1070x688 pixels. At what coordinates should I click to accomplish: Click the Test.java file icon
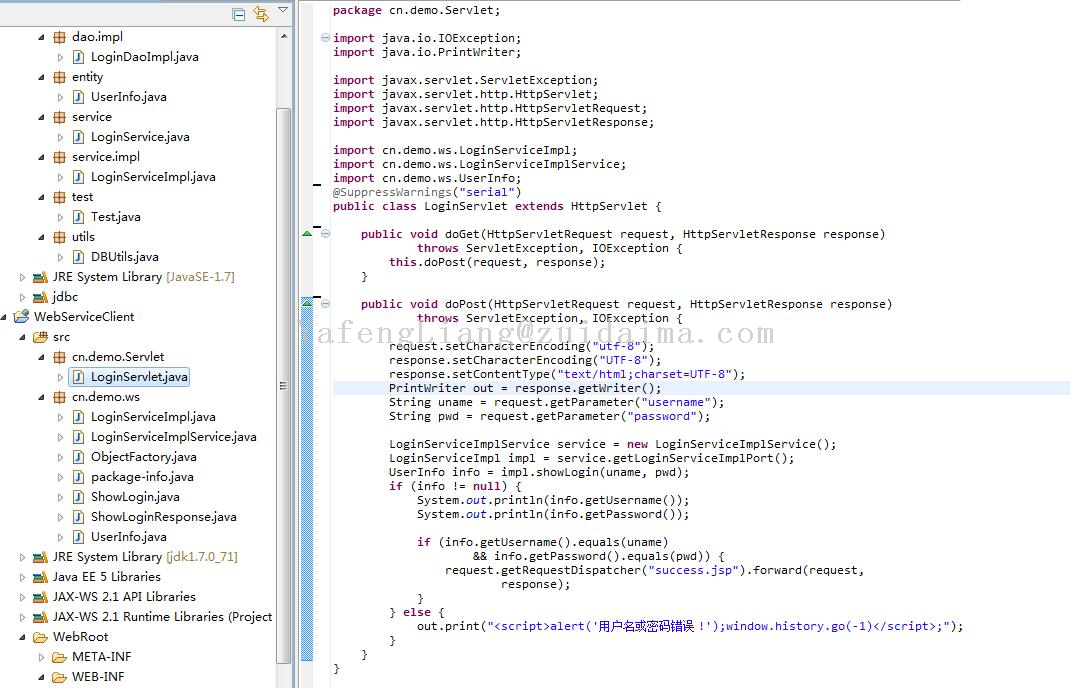pyautogui.click(x=78, y=217)
